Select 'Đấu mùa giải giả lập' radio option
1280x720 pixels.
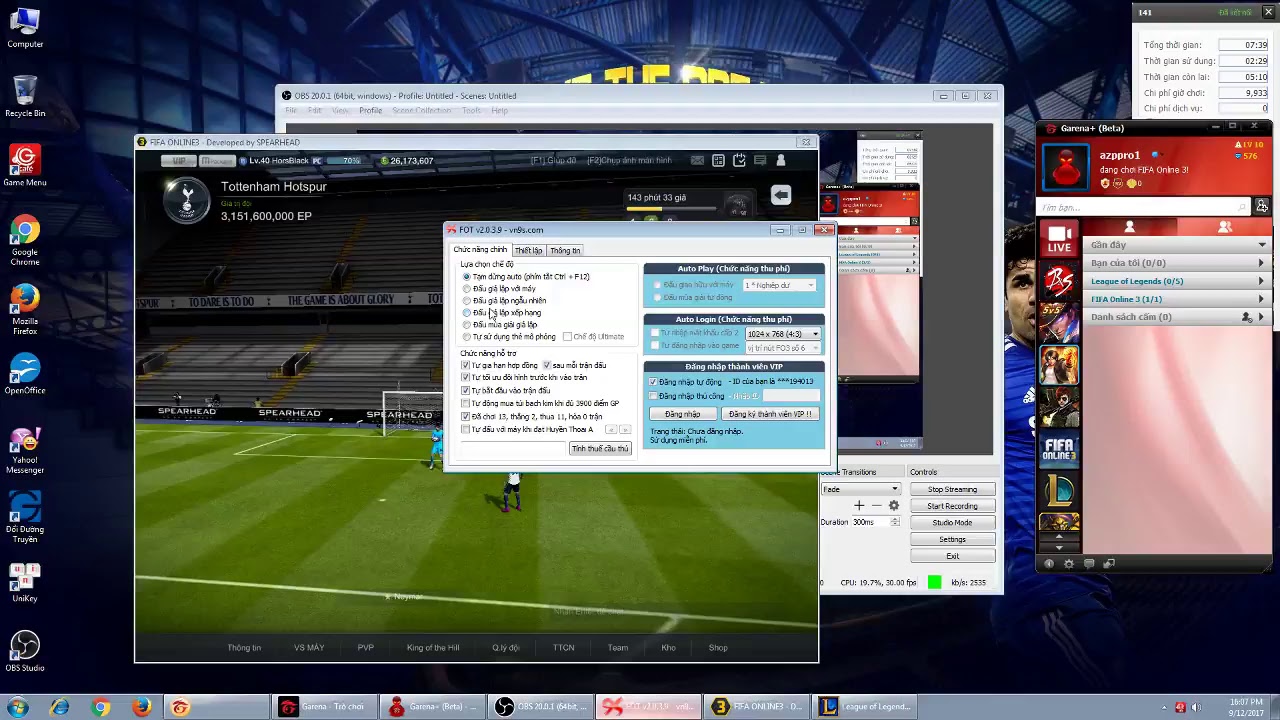(x=499, y=324)
